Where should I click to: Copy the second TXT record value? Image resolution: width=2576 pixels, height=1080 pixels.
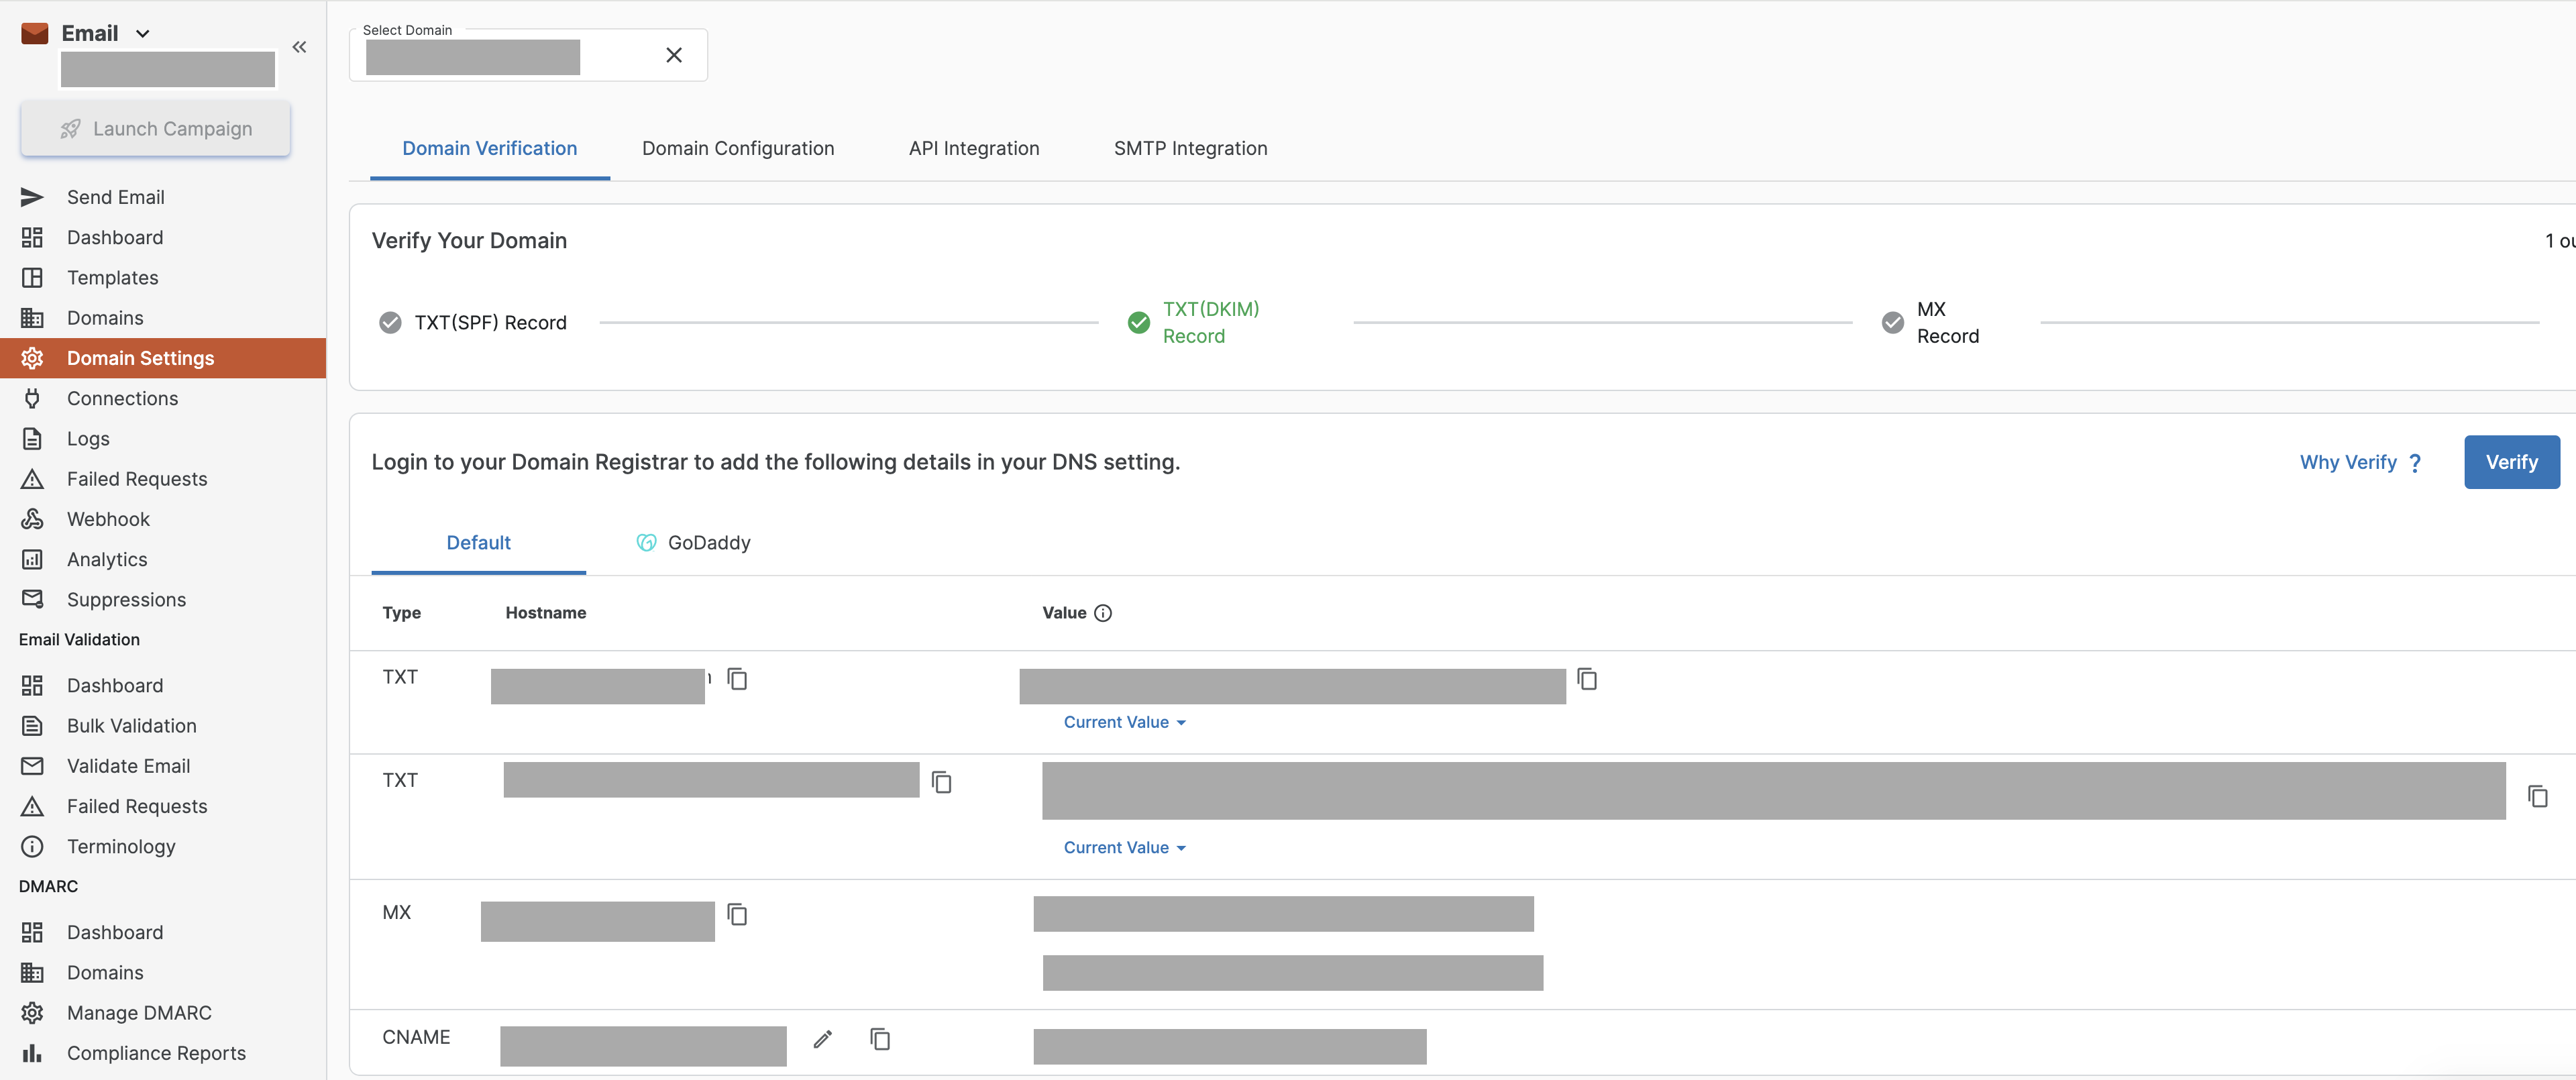pos(2537,796)
